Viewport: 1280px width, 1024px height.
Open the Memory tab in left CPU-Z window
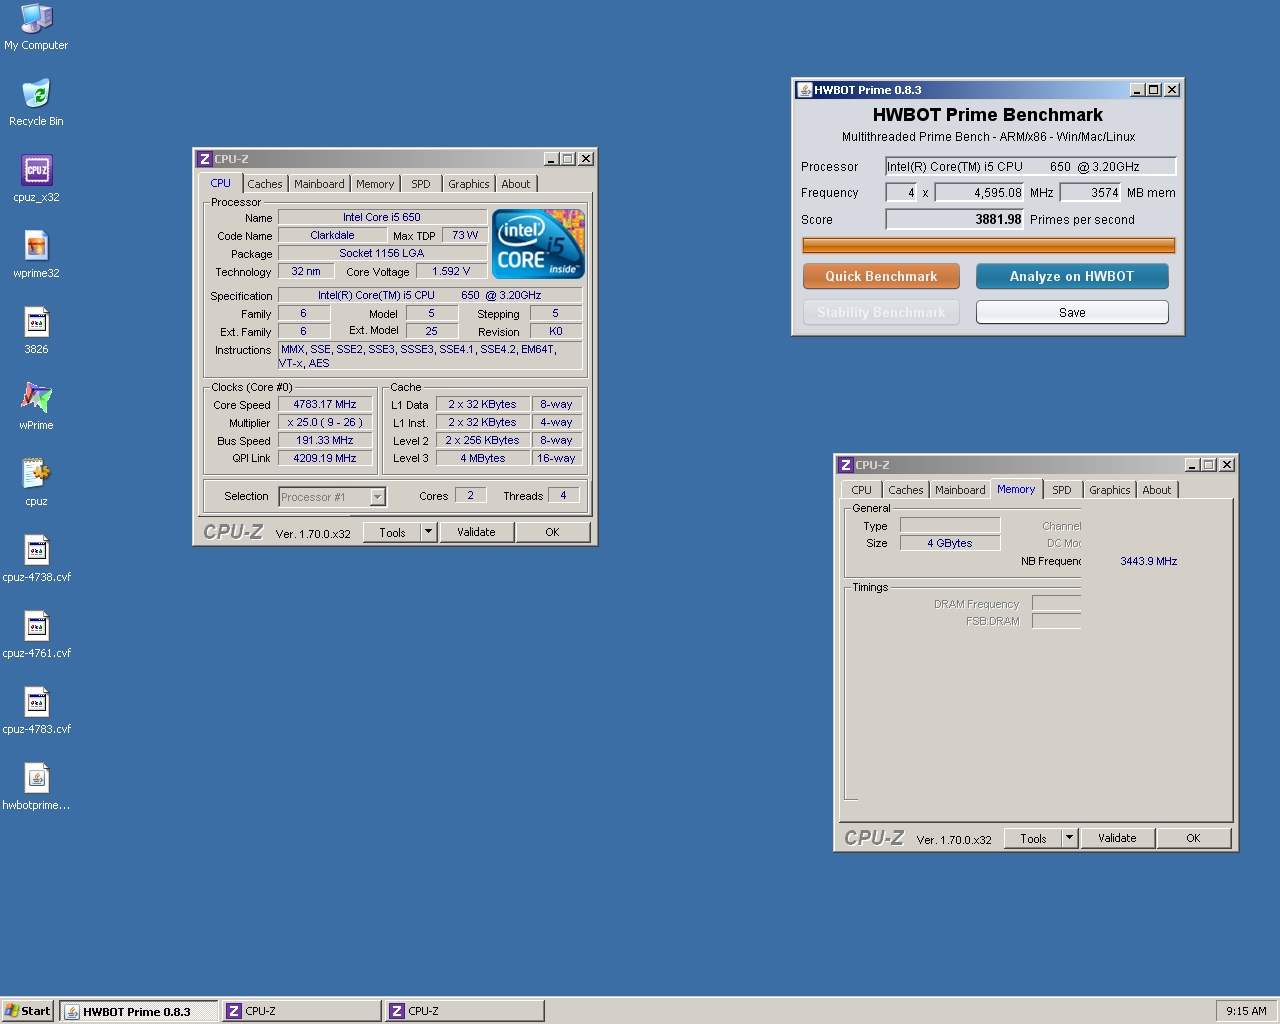click(x=375, y=184)
